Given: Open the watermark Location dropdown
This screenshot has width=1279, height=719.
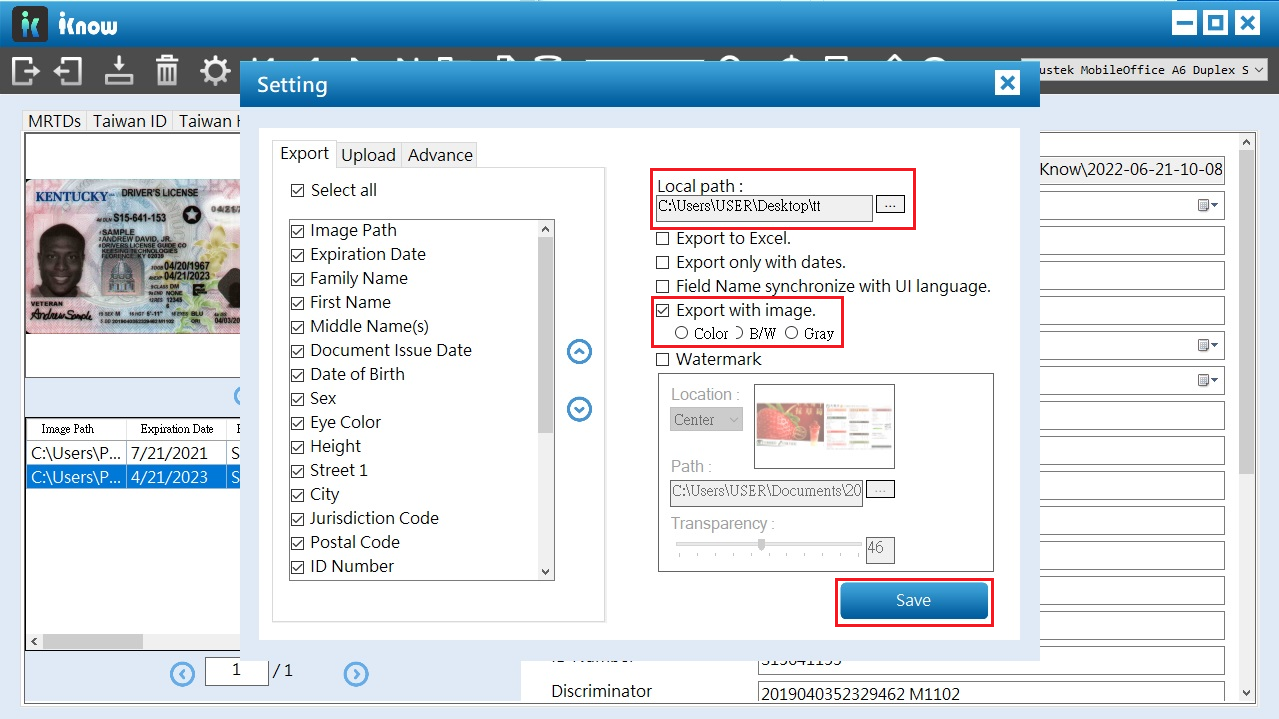Looking at the screenshot, I should [706, 420].
